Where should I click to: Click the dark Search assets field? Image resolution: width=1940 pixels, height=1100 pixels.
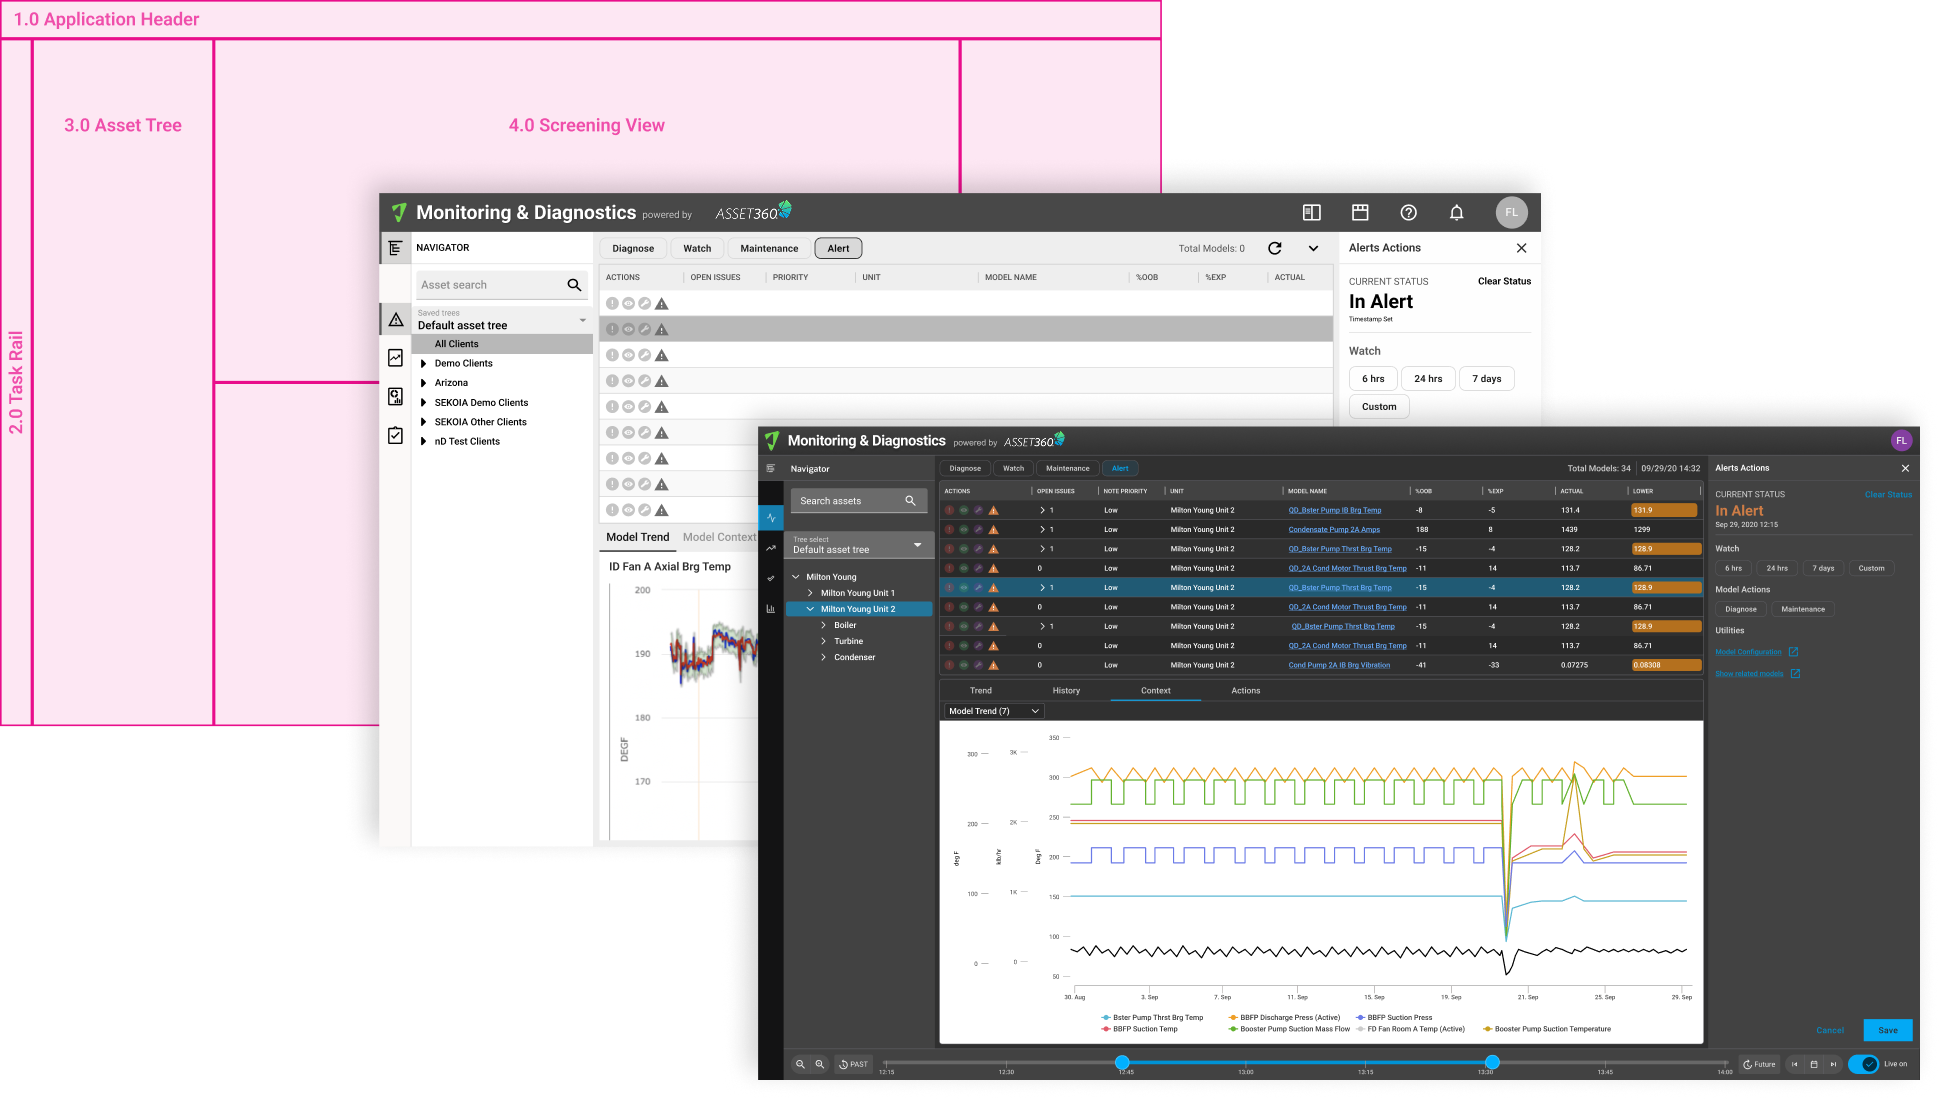click(x=859, y=501)
